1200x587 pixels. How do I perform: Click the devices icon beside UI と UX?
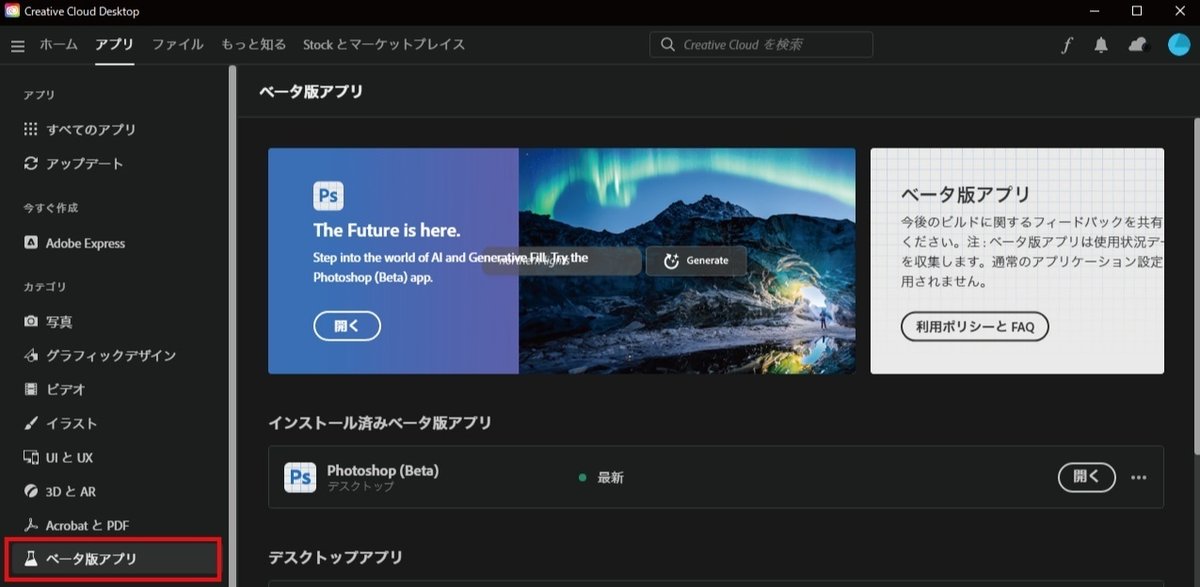pos(31,457)
